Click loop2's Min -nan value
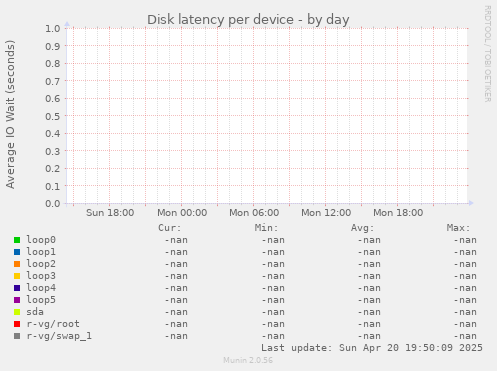This screenshot has width=497, height=371. (x=273, y=264)
